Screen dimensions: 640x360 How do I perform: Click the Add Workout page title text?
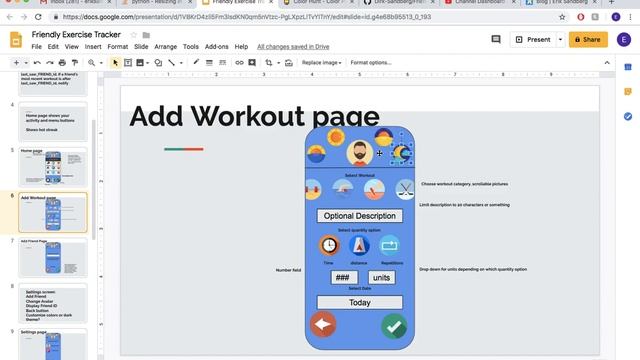pyautogui.click(x=254, y=117)
